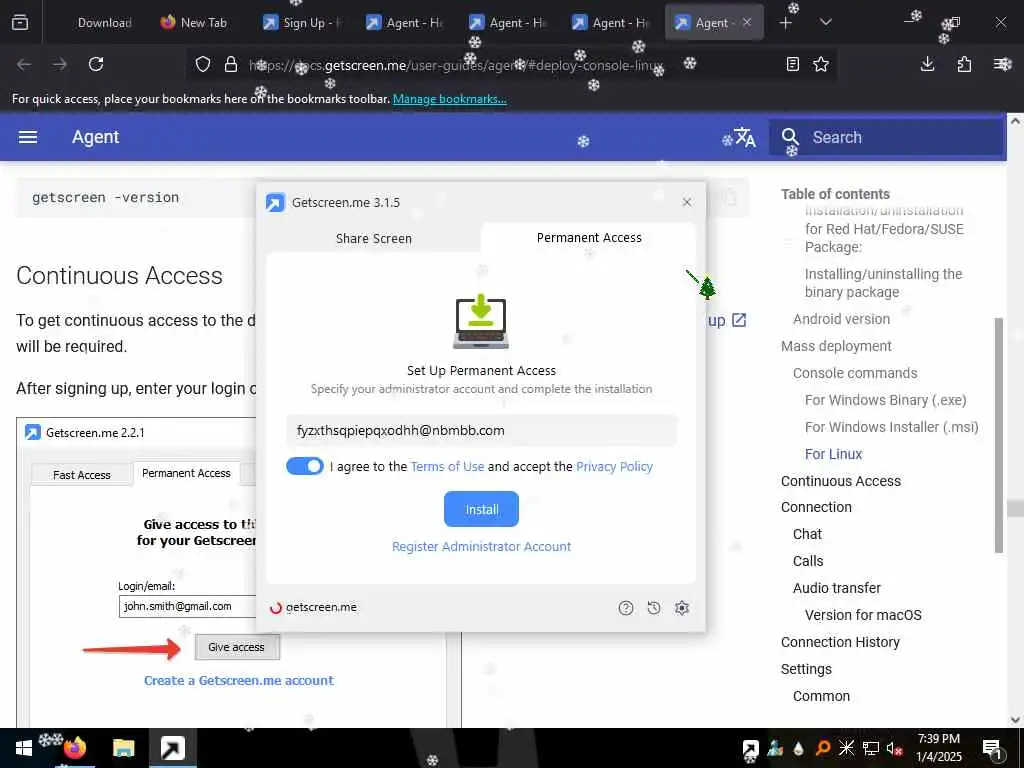Go back with browser back arrow
Image resolution: width=1024 pixels, height=768 pixels.
click(24, 64)
